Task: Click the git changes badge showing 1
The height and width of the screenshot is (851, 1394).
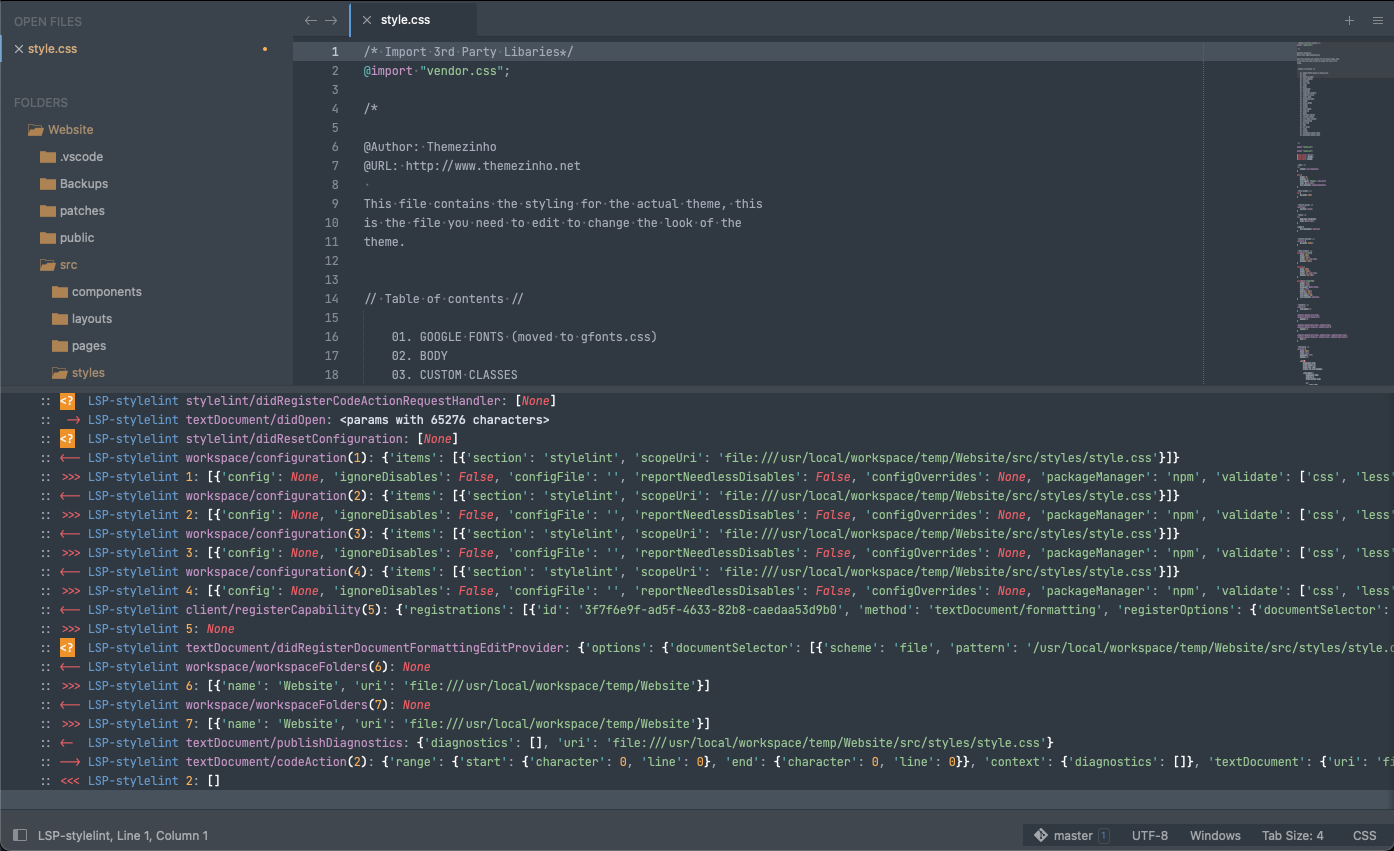Action: pyautogui.click(x=1104, y=835)
